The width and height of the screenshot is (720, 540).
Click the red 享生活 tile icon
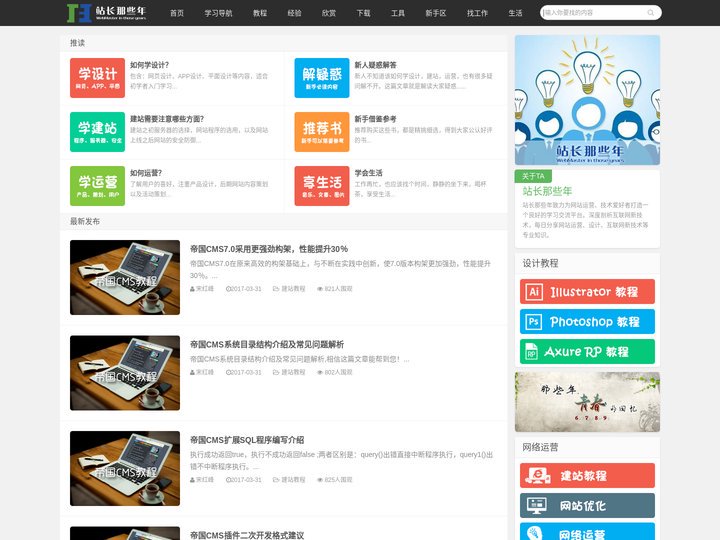(x=322, y=186)
